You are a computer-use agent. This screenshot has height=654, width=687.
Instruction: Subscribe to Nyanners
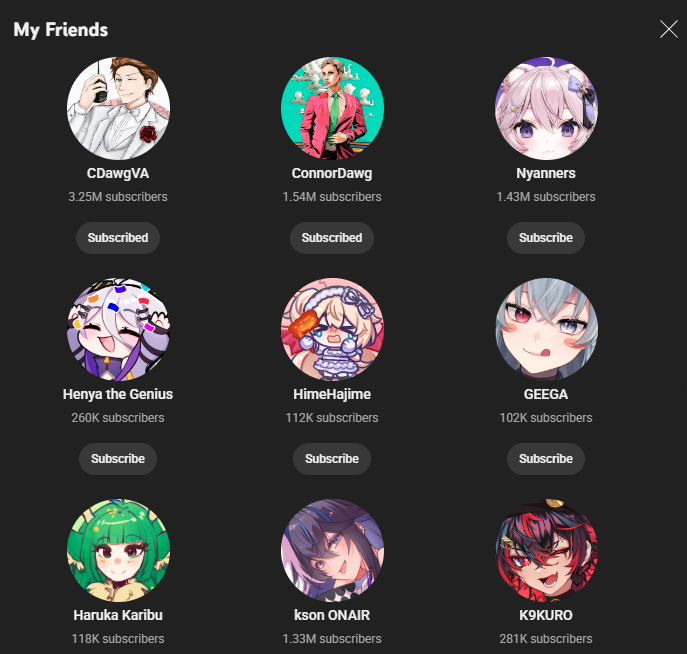pos(546,238)
